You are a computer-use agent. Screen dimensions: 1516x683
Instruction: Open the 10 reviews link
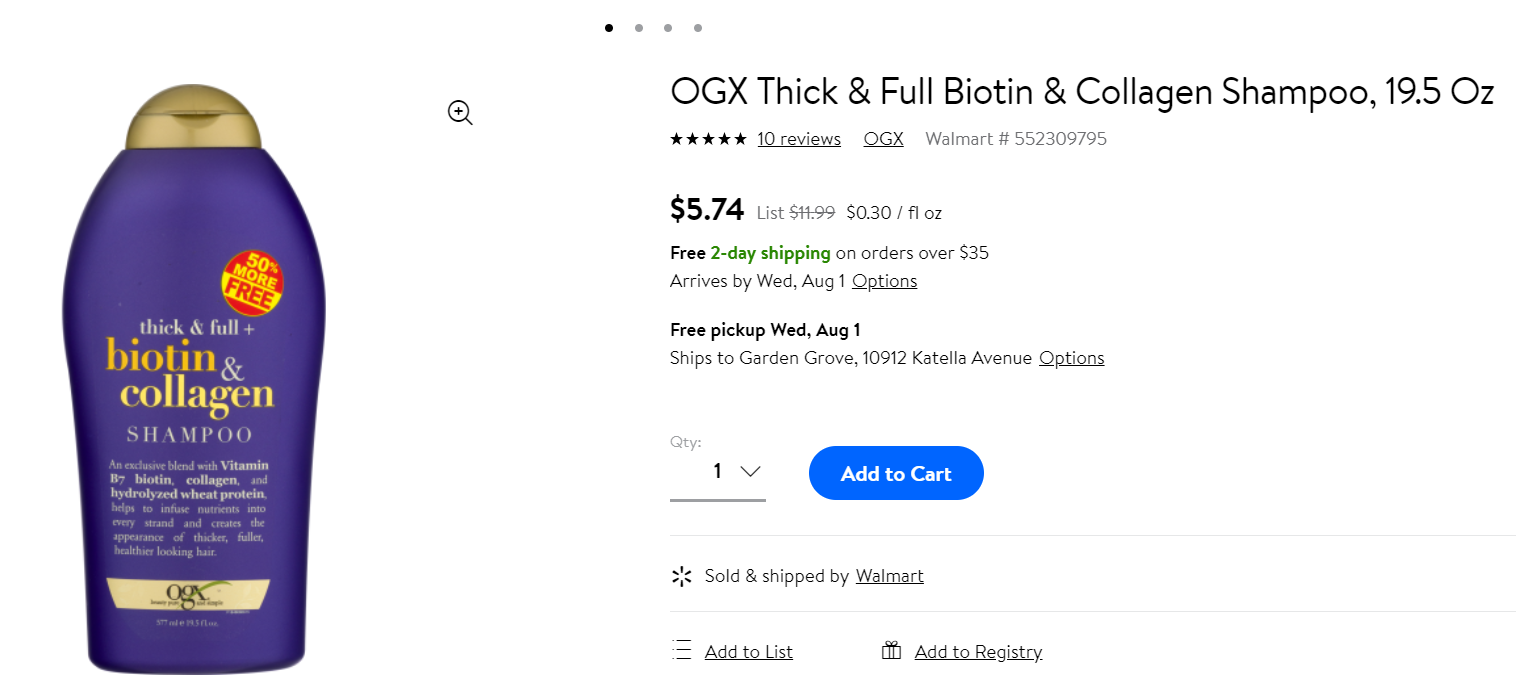[799, 139]
